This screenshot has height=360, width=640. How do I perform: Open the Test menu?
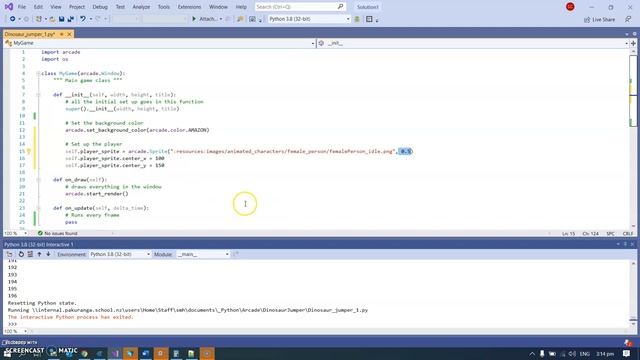click(120, 7)
